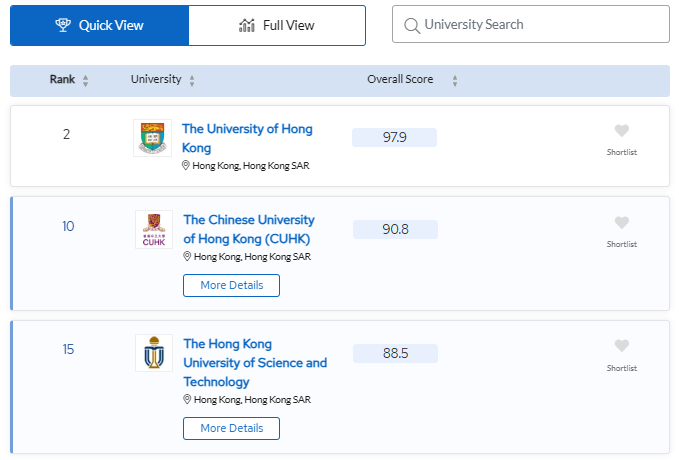The width and height of the screenshot is (679, 460).
Task: Click More Details for CUHK
Action: 231,285
